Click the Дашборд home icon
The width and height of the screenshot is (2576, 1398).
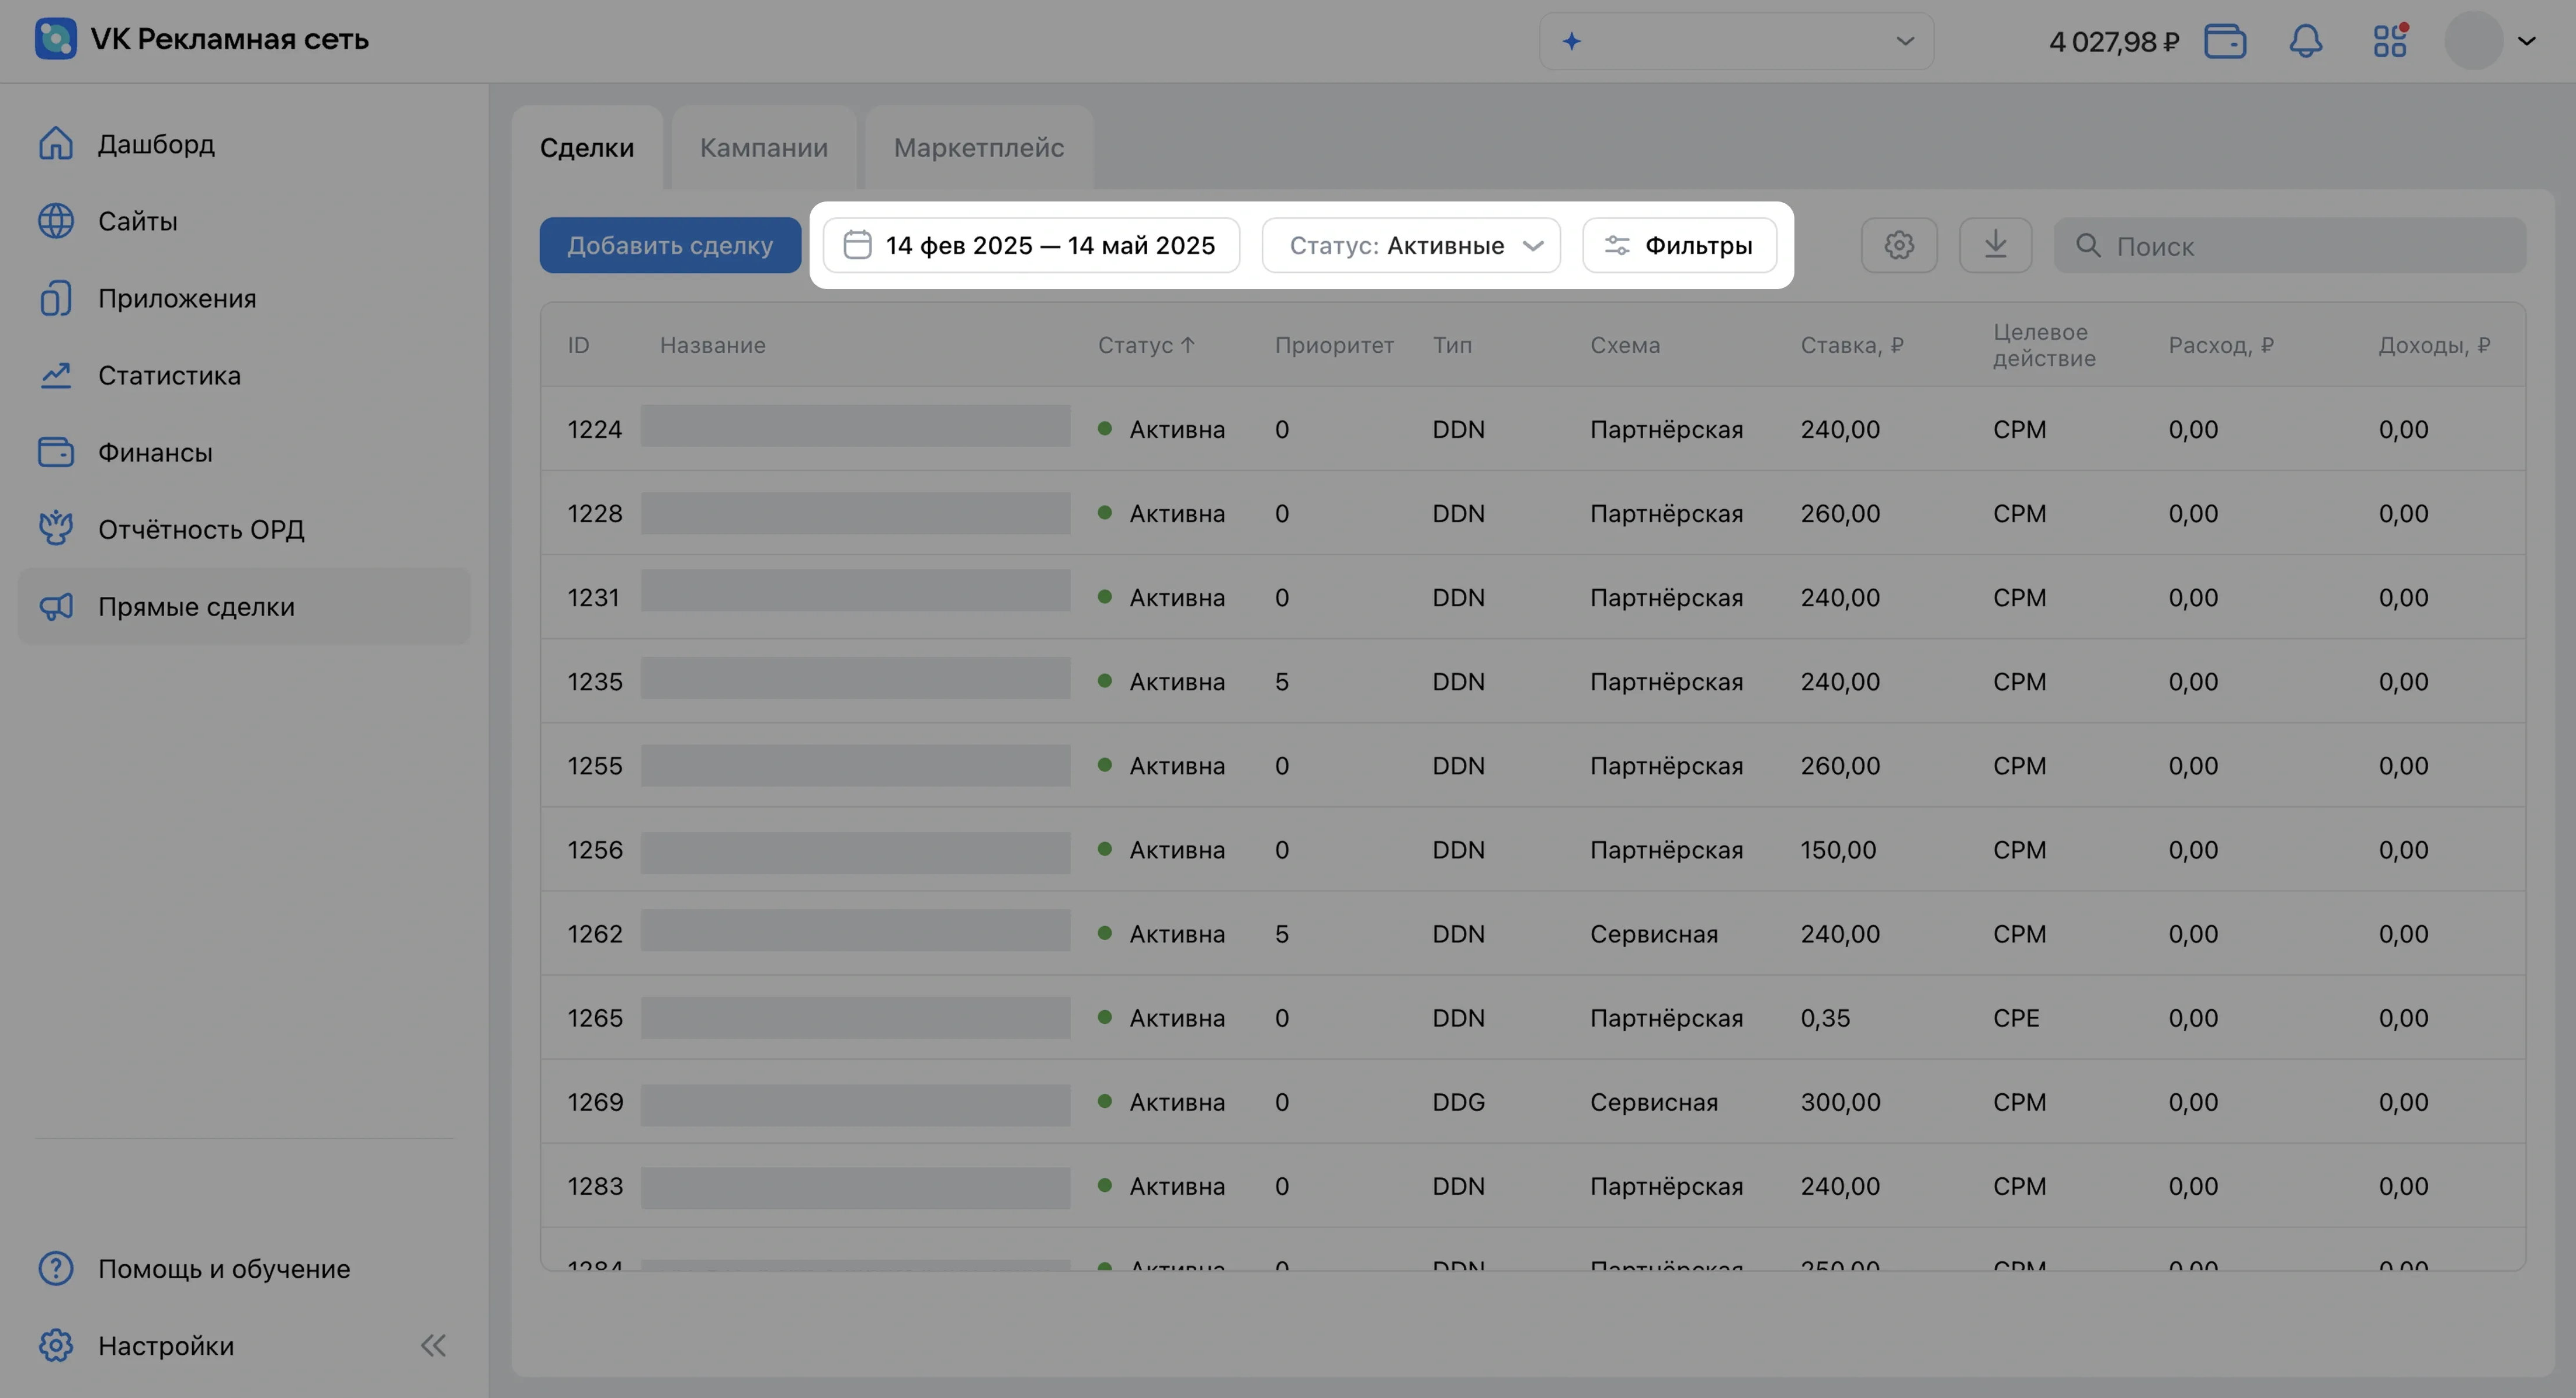point(56,144)
